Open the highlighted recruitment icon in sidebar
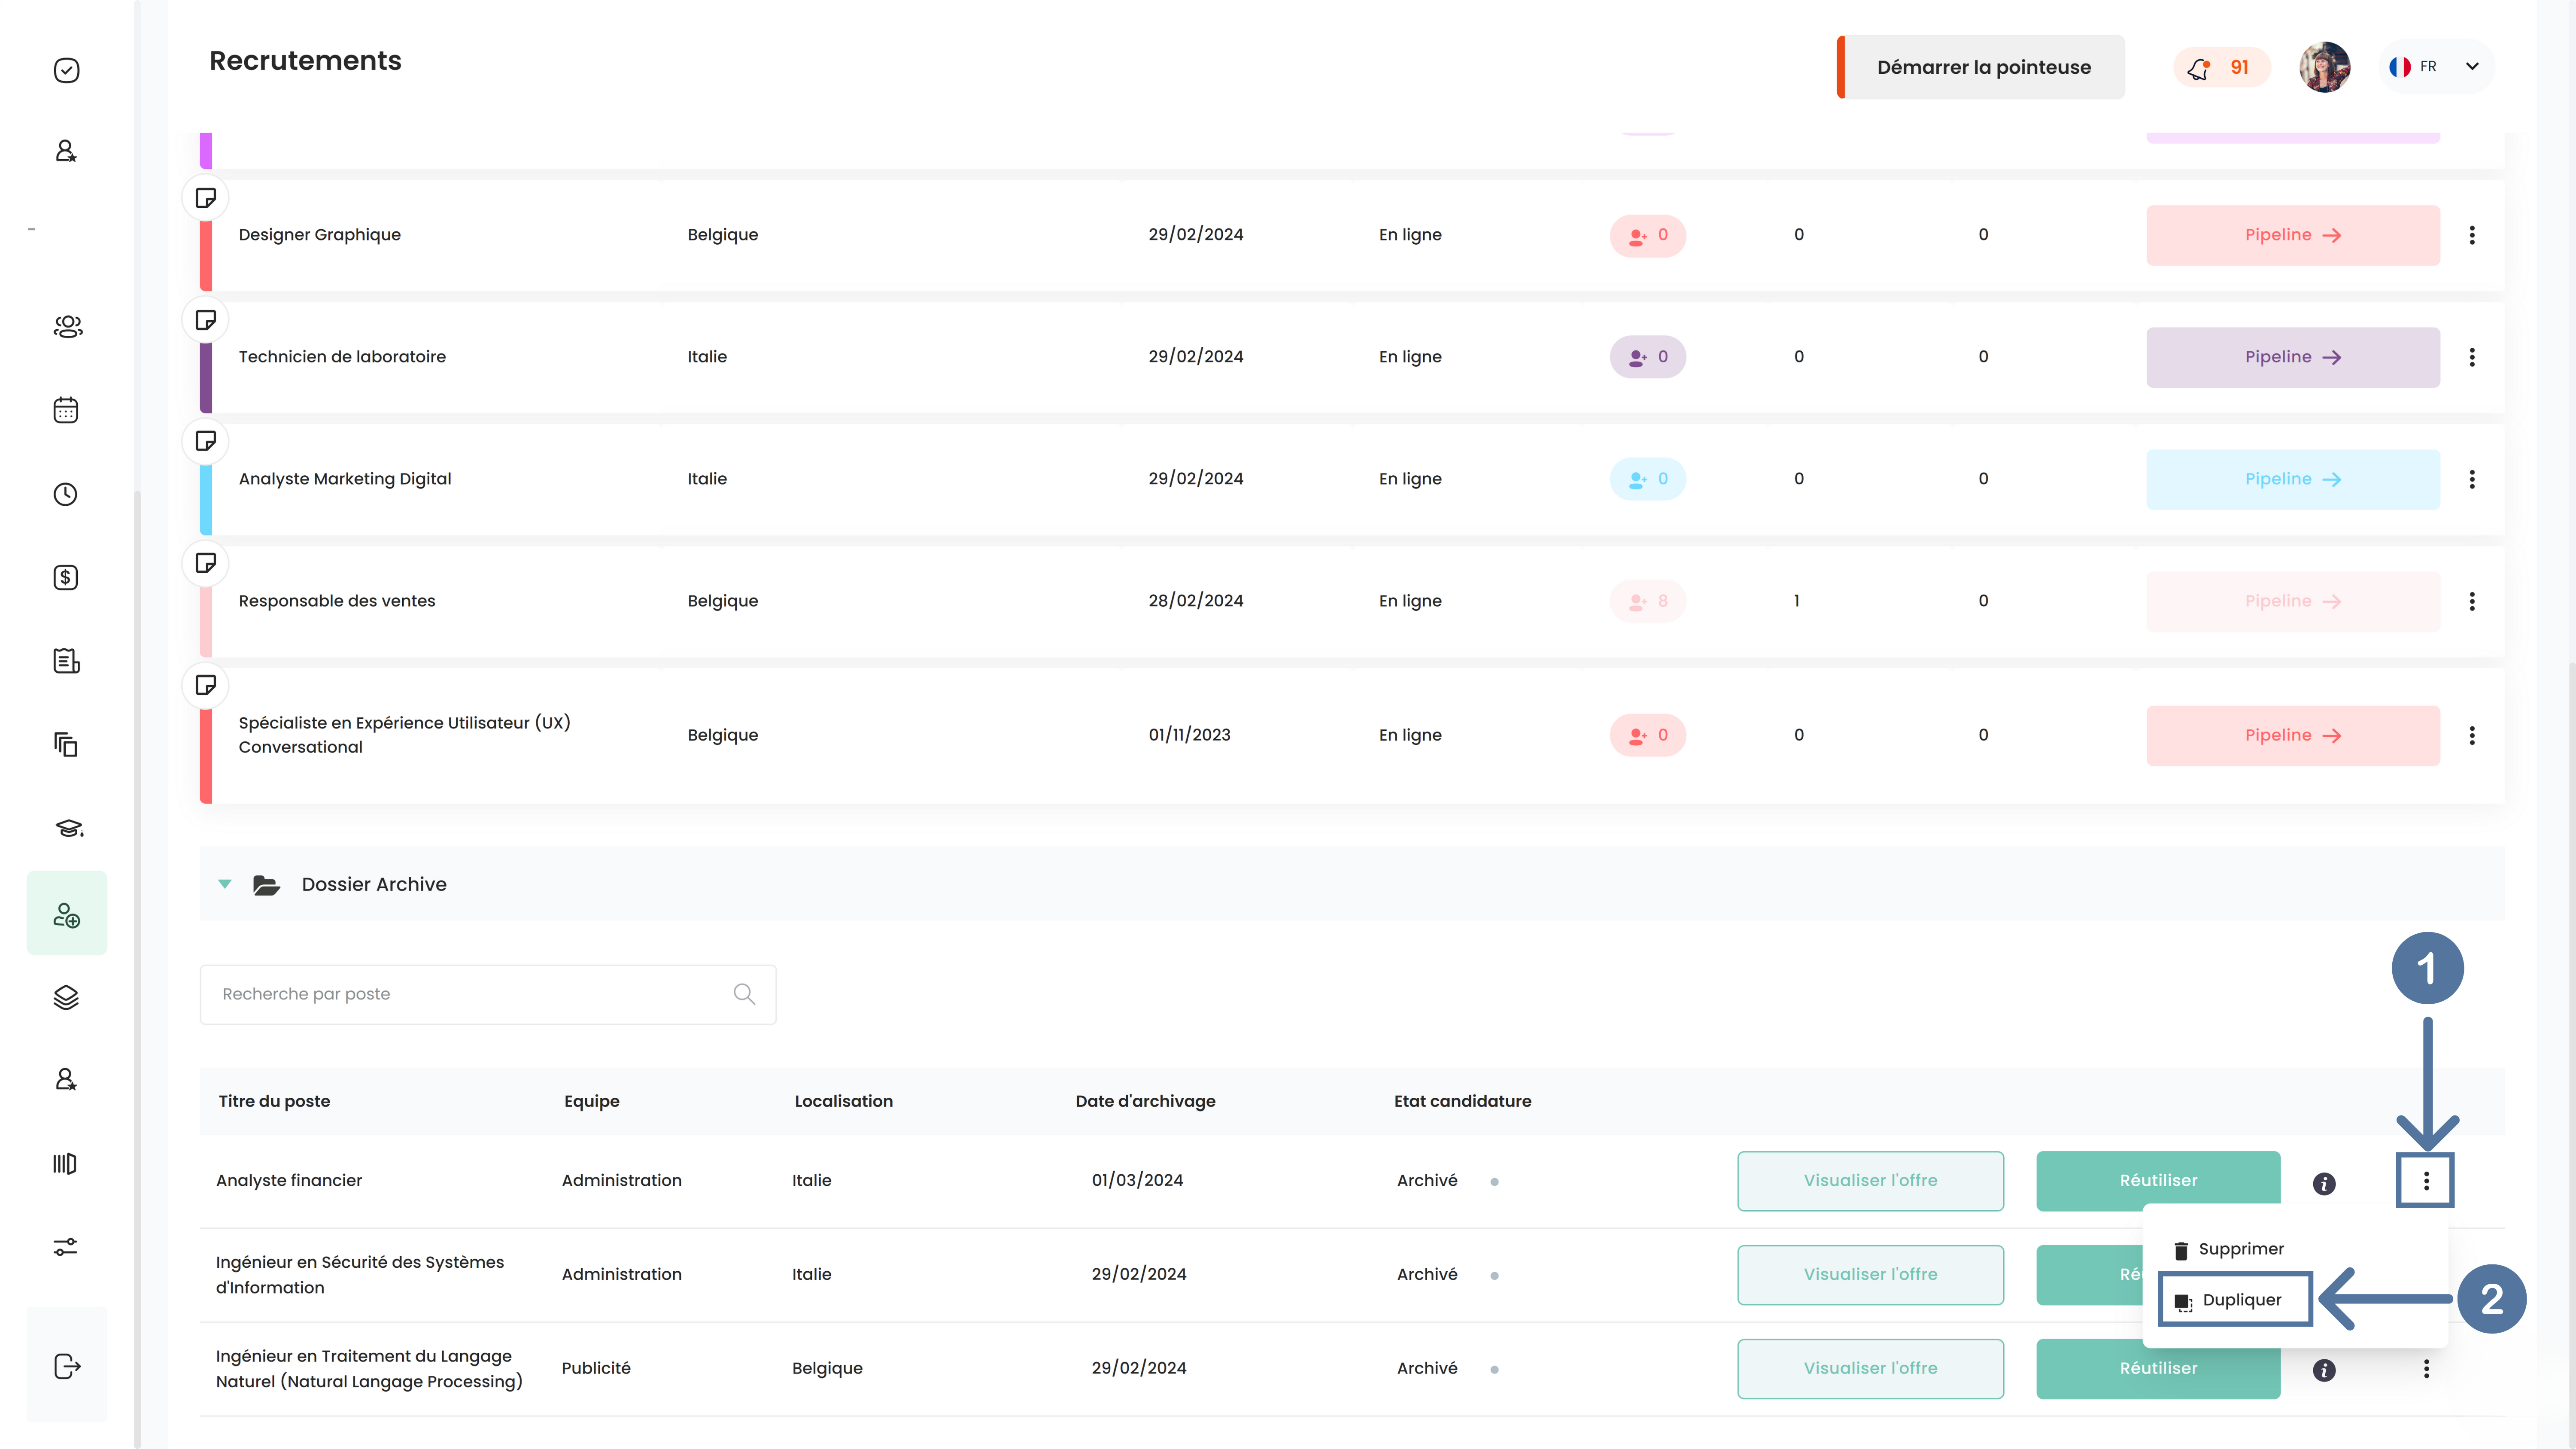The image size is (2576, 1449). [67, 913]
